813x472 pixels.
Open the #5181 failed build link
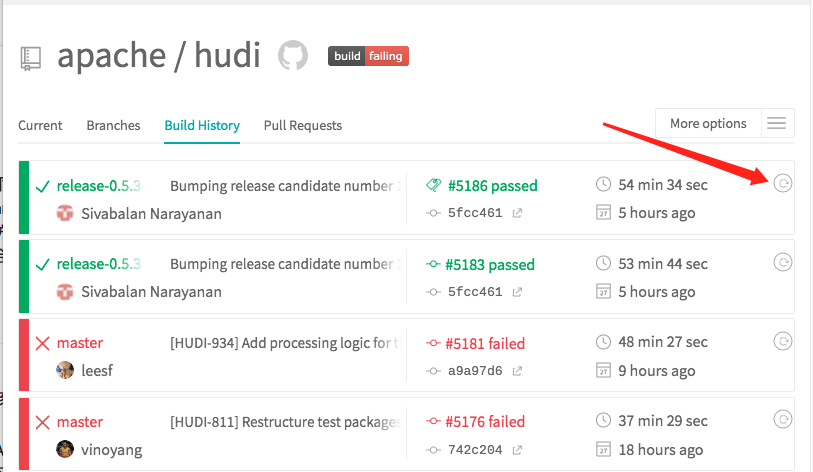click(485, 343)
